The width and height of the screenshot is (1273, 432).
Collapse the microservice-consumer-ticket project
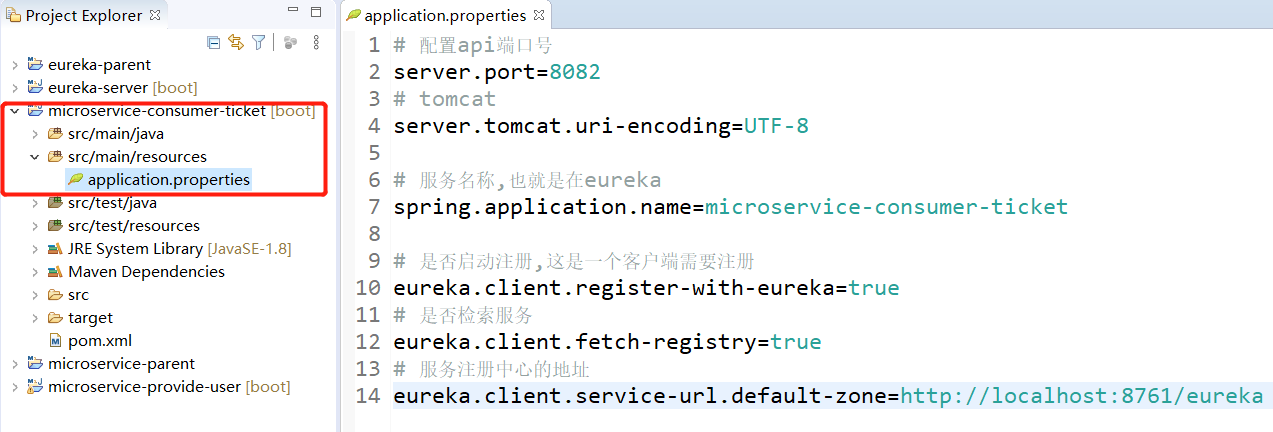pyautogui.click(x=15, y=111)
